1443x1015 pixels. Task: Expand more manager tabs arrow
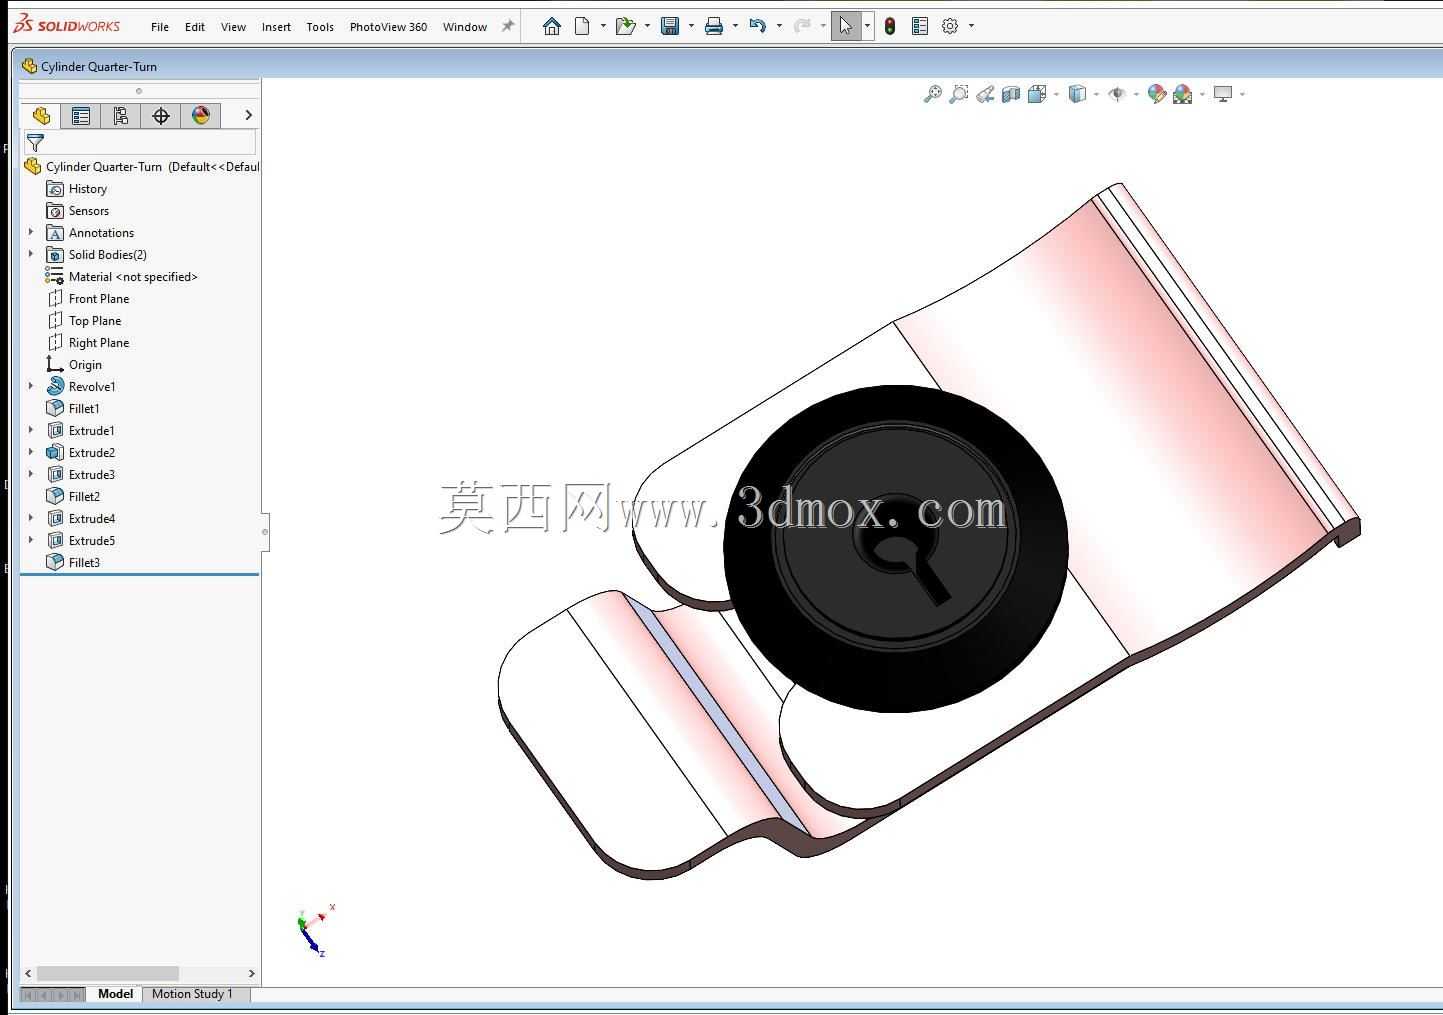248,116
